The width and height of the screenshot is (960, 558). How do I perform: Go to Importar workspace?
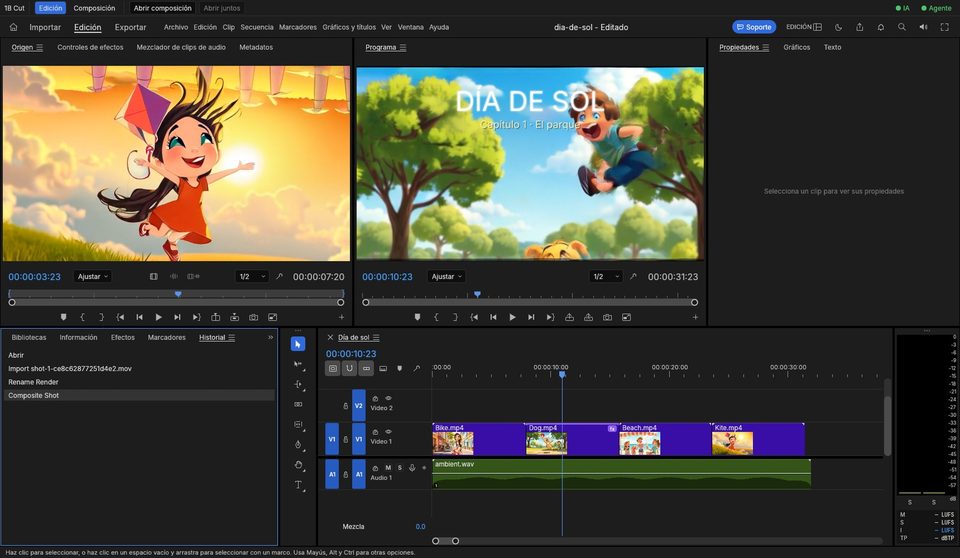point(45,27)
